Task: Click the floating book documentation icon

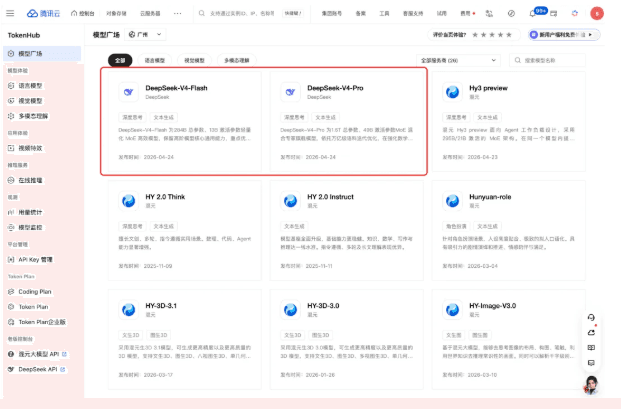Action: (x=591, y=348)
